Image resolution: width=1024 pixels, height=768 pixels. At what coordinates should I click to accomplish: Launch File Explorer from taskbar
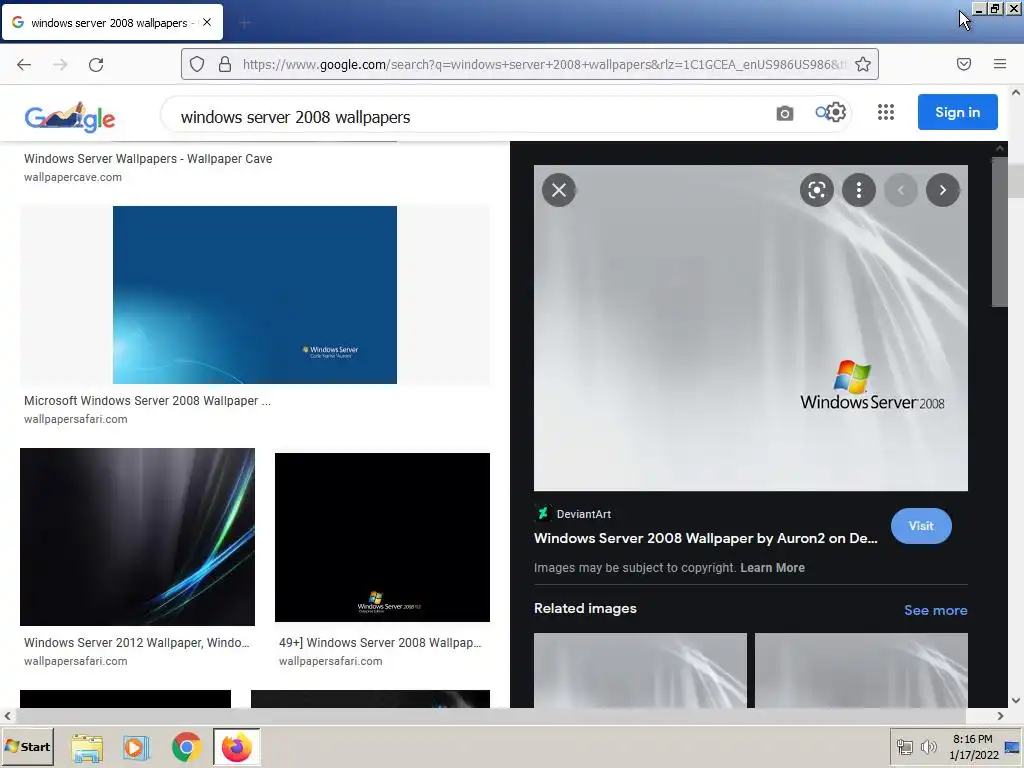tap(87, 747)
